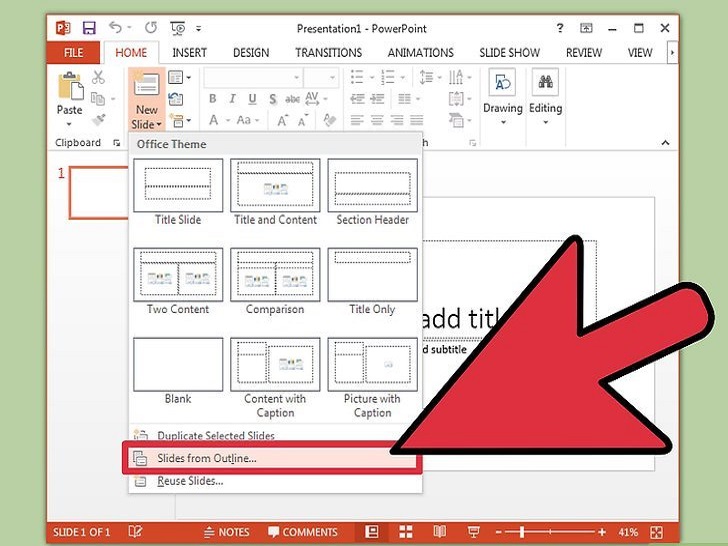Image resolution: width=728 pixels, height=546 pixels.
Task: Collapse the ribbon chevron
Action: 665,143
